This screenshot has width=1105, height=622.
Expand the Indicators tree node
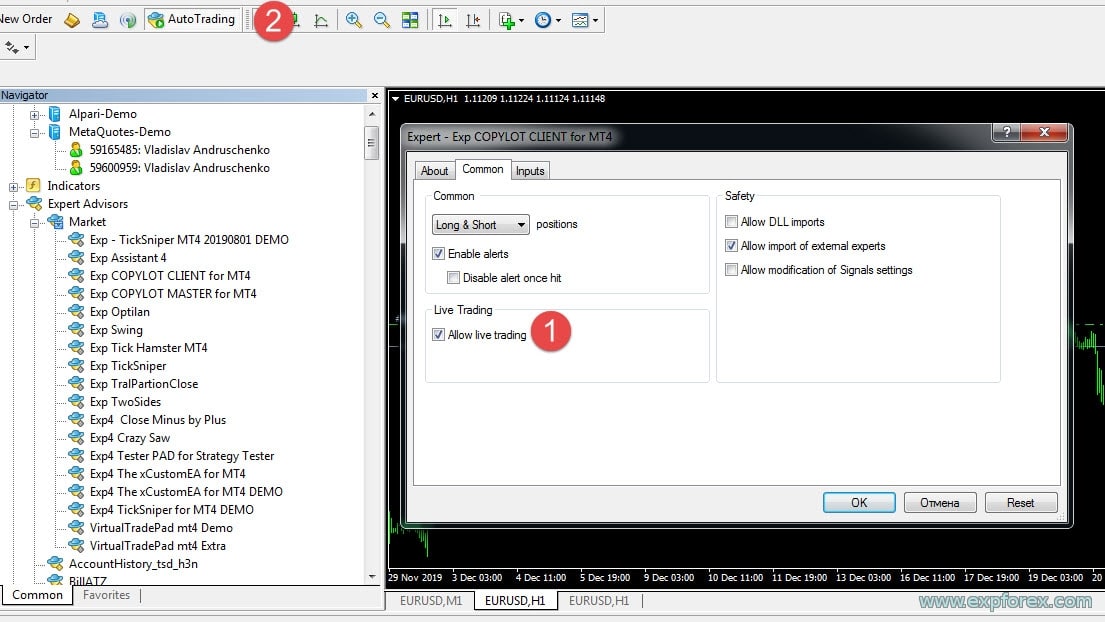[x=13, y=187]
